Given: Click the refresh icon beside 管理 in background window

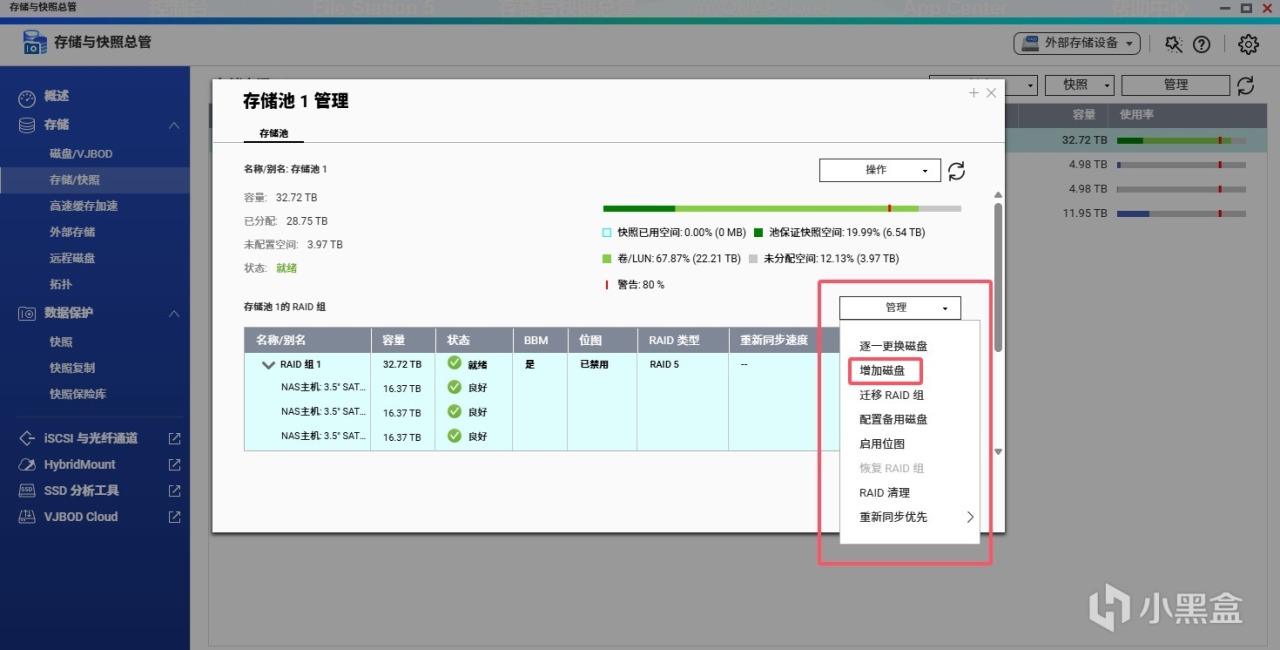Looking at the screenshot, I should tap(1245, 85).
